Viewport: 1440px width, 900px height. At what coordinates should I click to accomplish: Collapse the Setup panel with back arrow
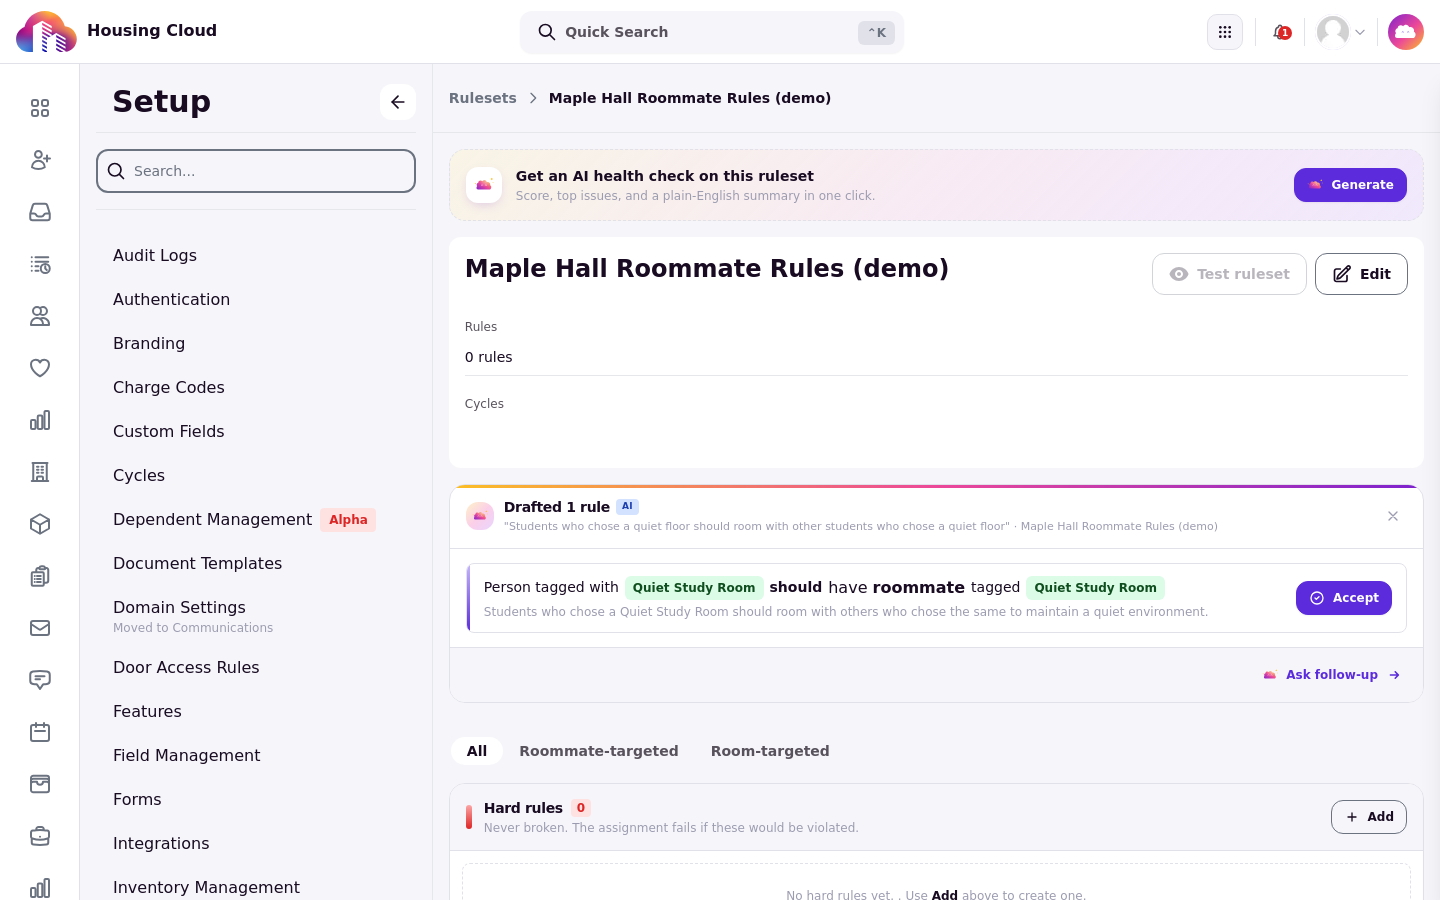pyautogui.click(x=398, y=102)
